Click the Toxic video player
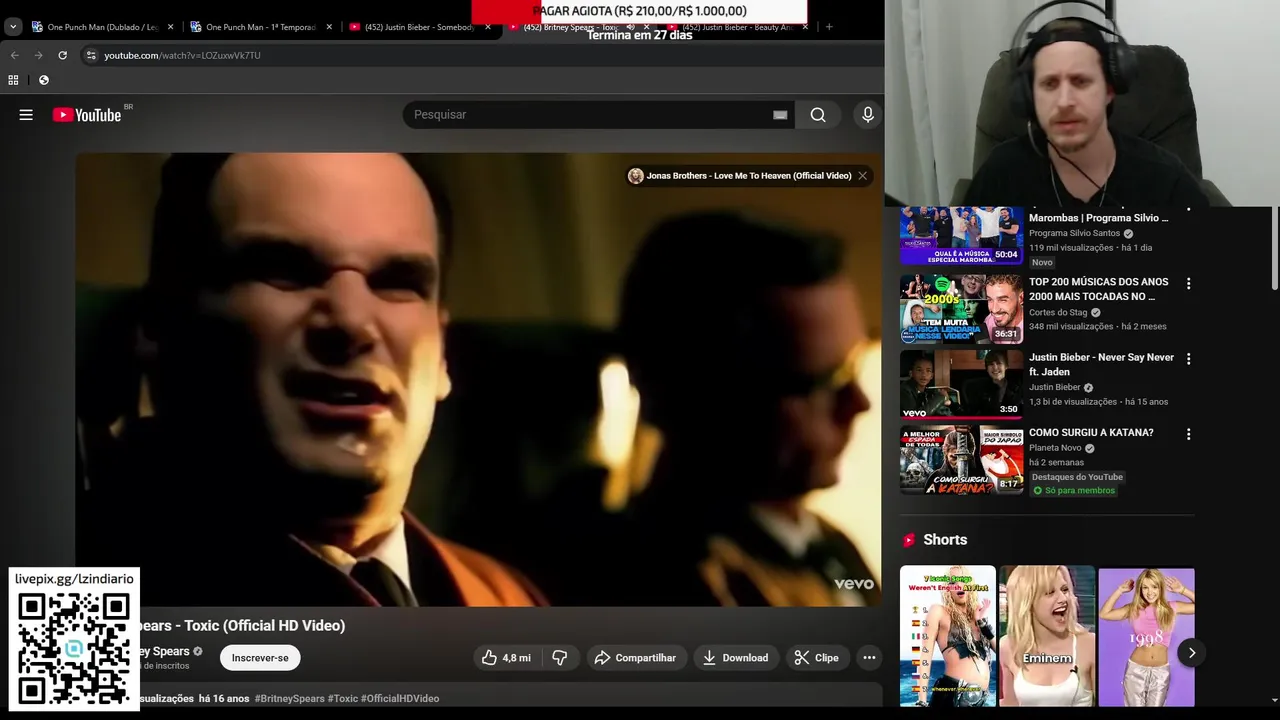The width and height of the screenshot is (1280, 720). pyautogui.click(x=478, y=380)
